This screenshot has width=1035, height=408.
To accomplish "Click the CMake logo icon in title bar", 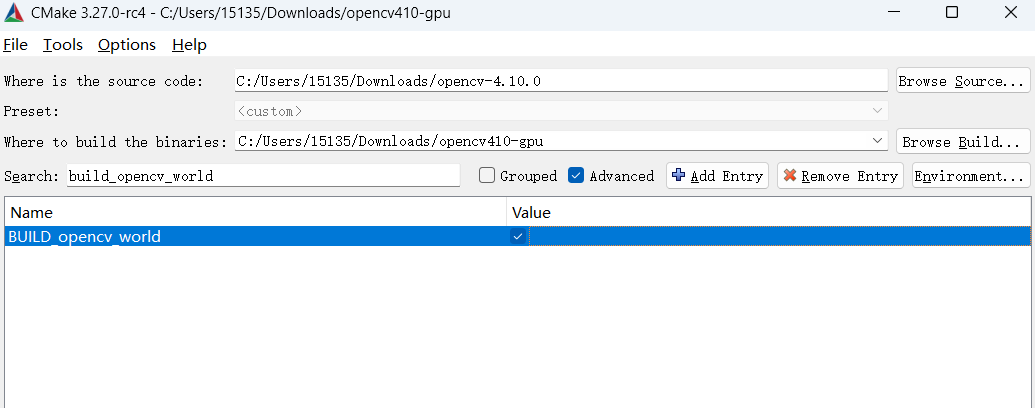I will (14, 13).
